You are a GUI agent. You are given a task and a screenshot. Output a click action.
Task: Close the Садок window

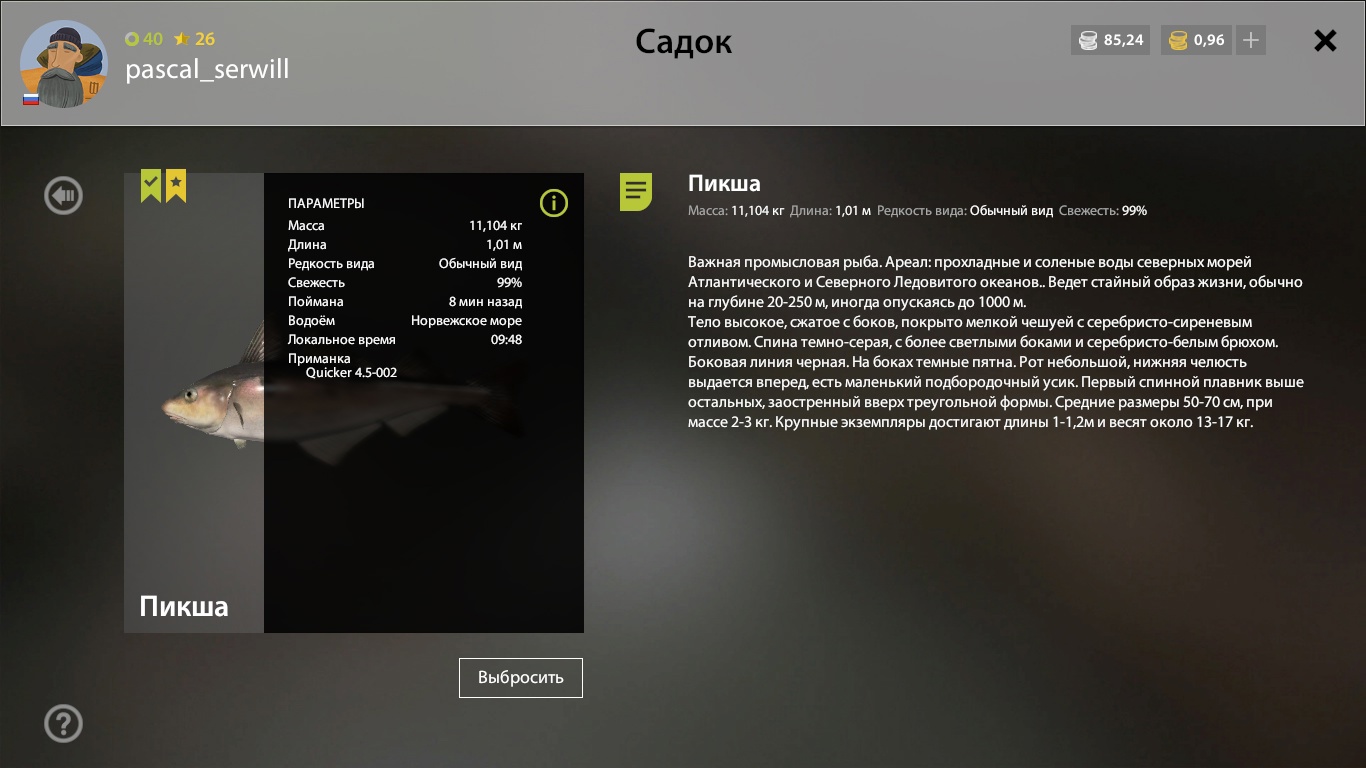pyautogui.click(x=1325, y=41)
